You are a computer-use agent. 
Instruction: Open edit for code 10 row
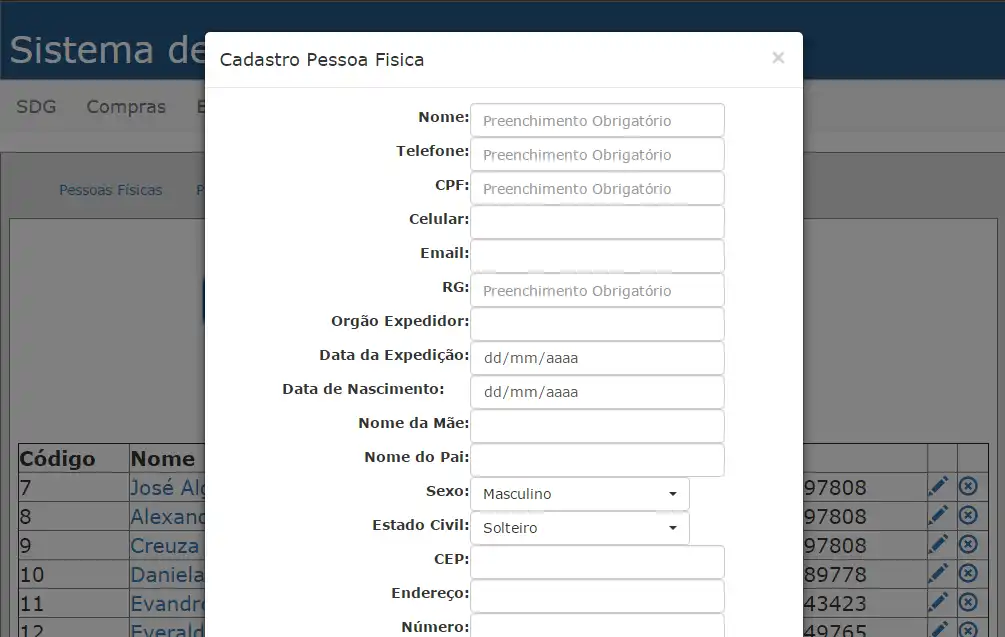coord(937,574)
